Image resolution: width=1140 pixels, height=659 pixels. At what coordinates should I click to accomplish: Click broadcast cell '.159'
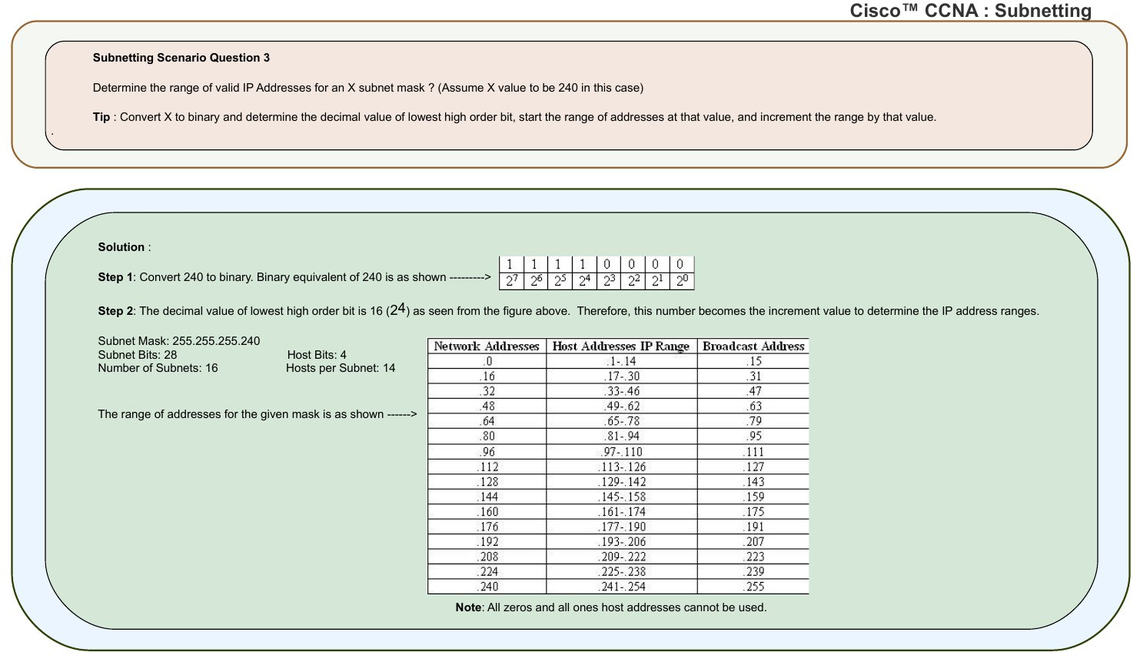(753, 497)
